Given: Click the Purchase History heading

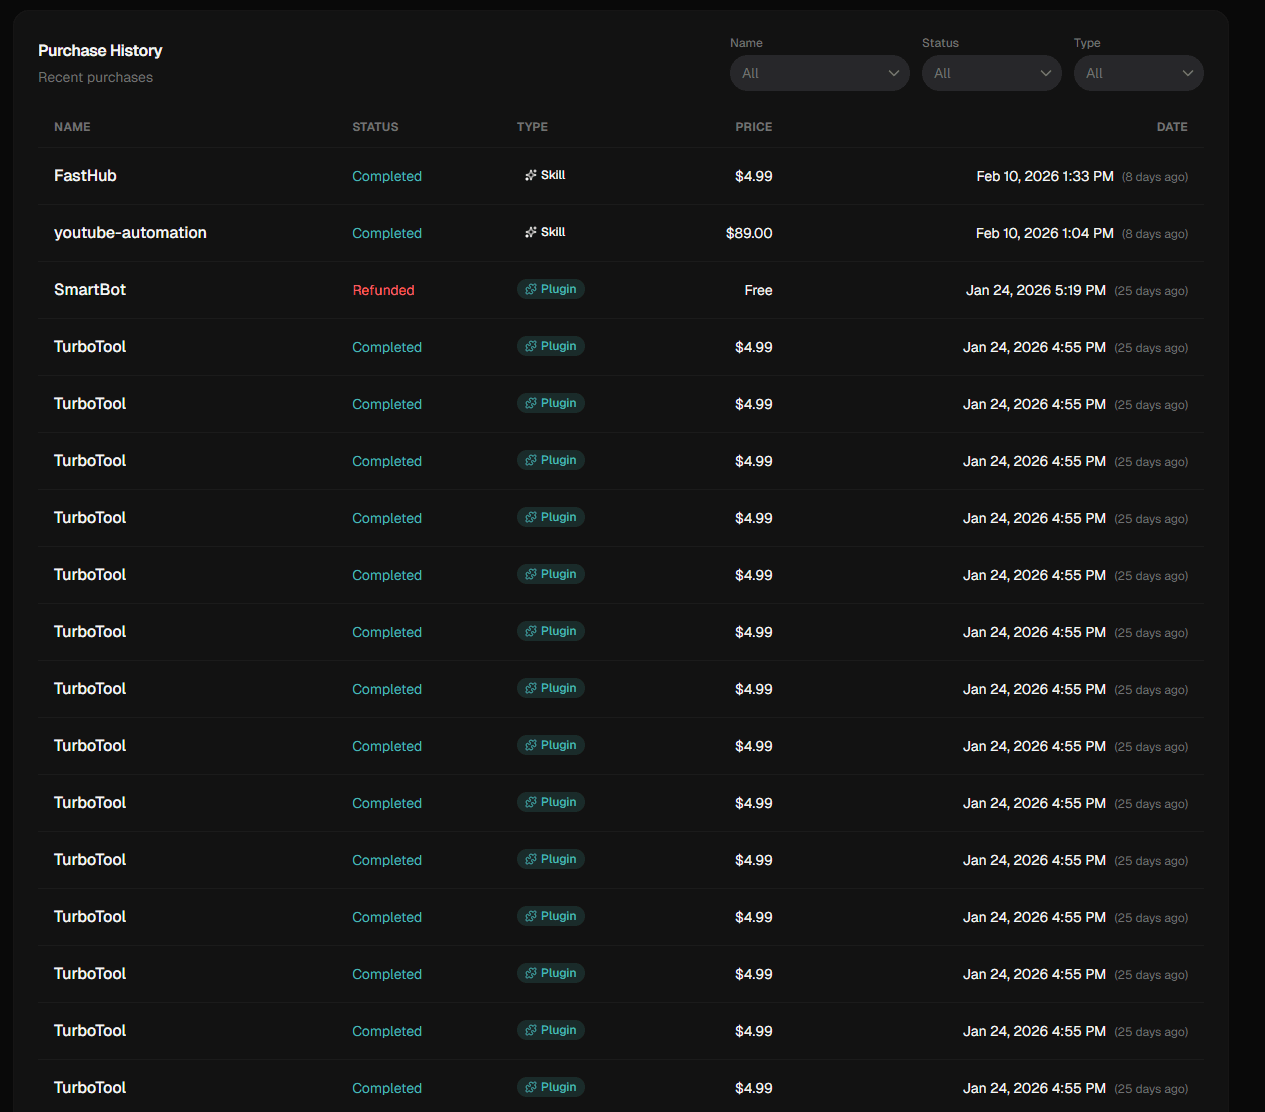Looking at the screenshot, I should click(x=100, y=50).
